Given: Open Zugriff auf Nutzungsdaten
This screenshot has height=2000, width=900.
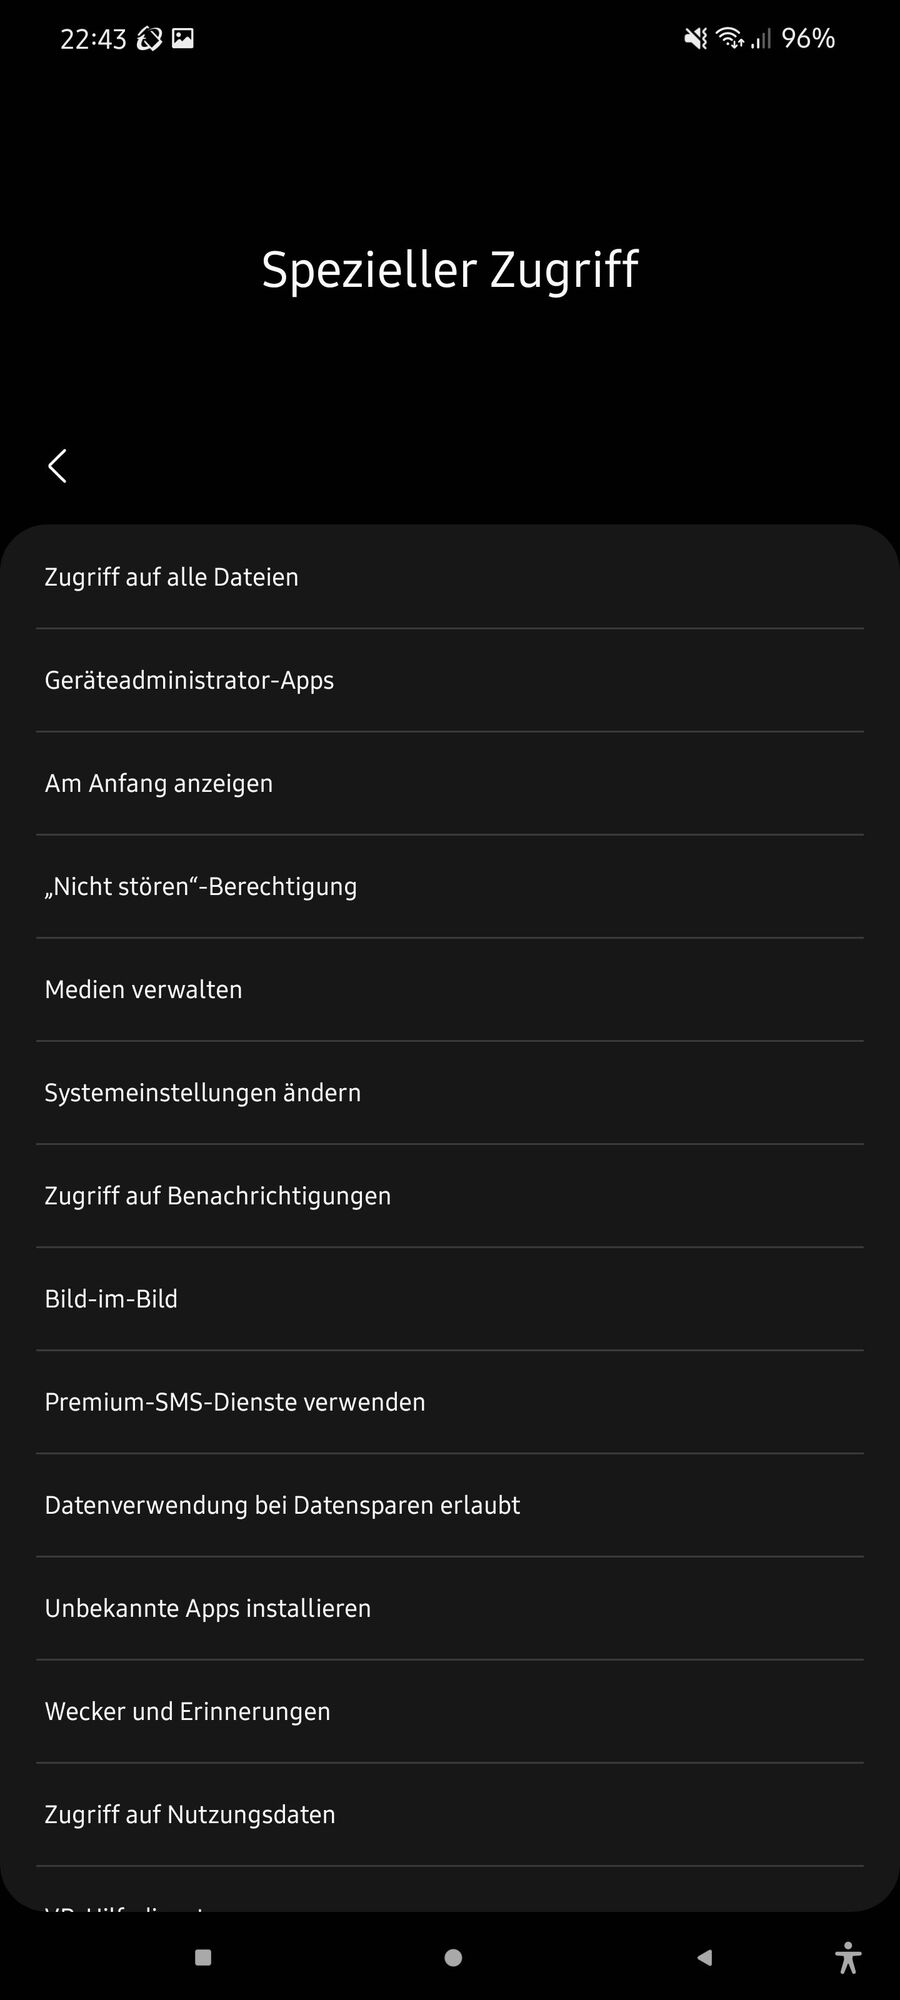Looking at the screenshot, I should (x=450, y=1814).
